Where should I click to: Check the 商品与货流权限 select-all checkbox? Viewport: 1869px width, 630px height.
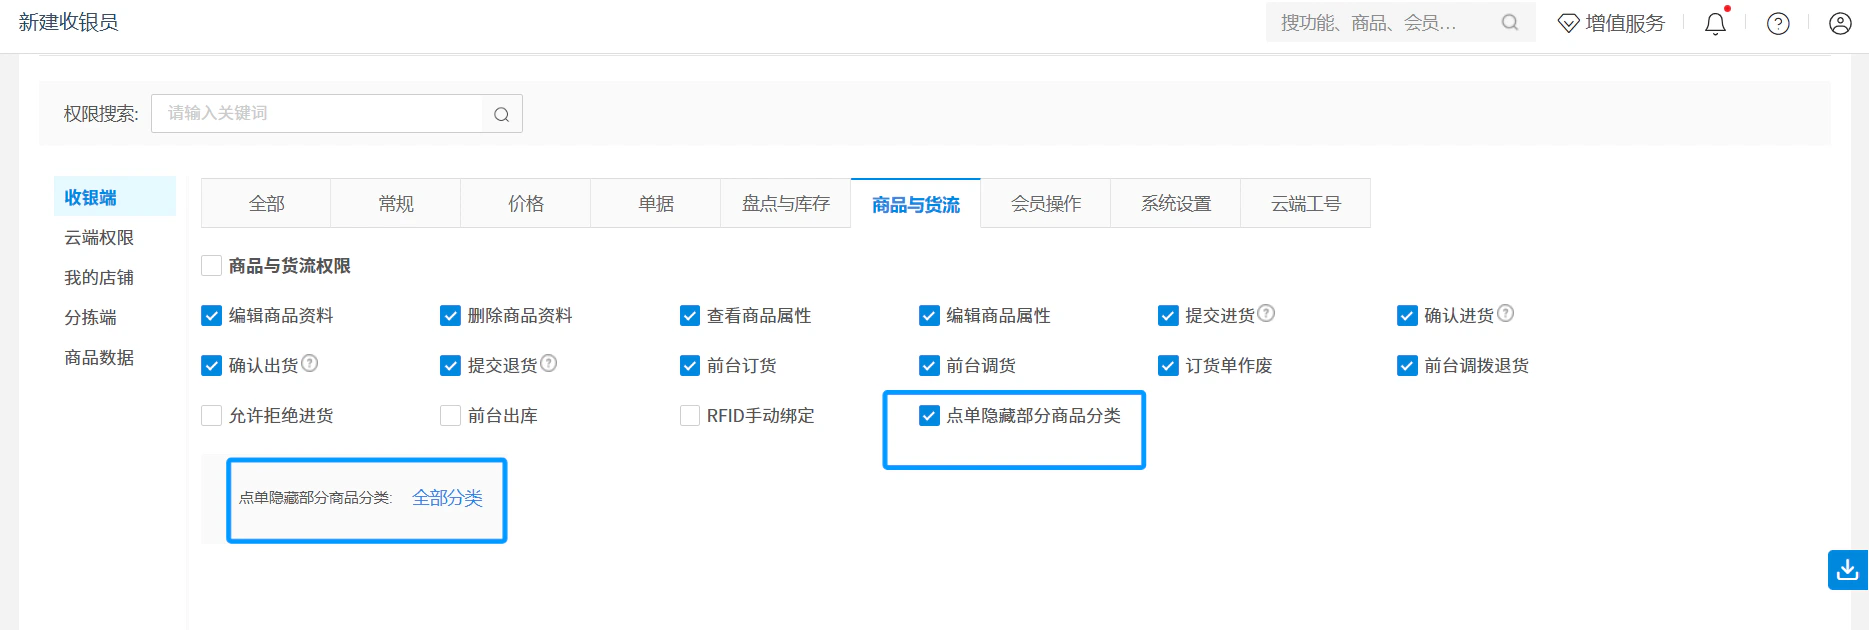211,265
